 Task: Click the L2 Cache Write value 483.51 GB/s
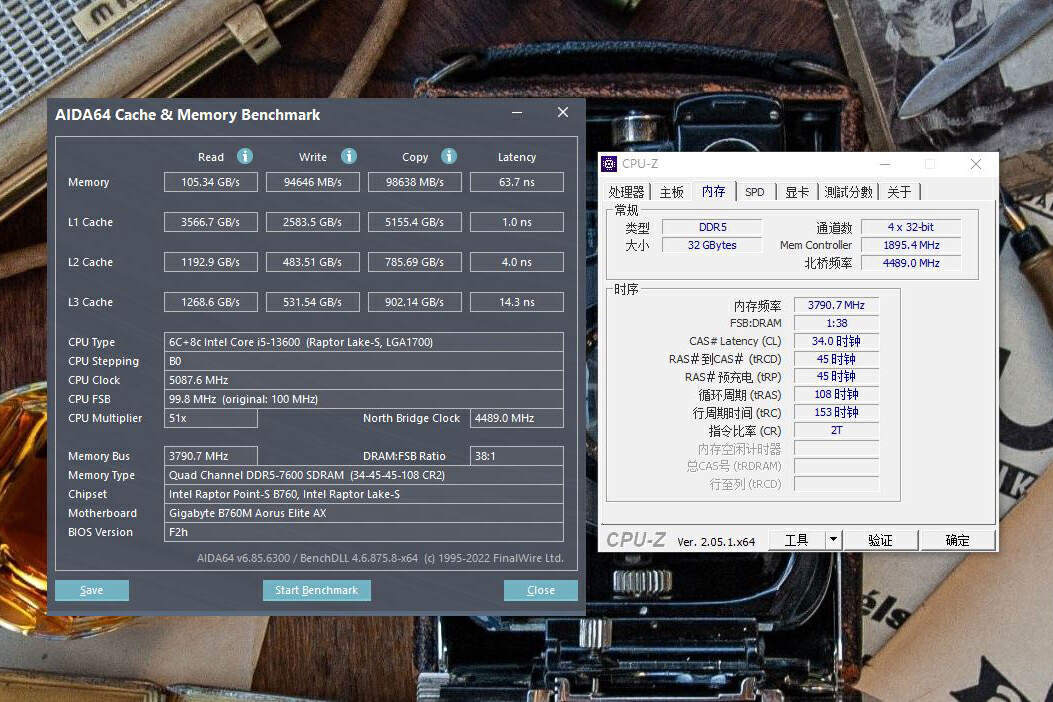(x=313, y=262)
